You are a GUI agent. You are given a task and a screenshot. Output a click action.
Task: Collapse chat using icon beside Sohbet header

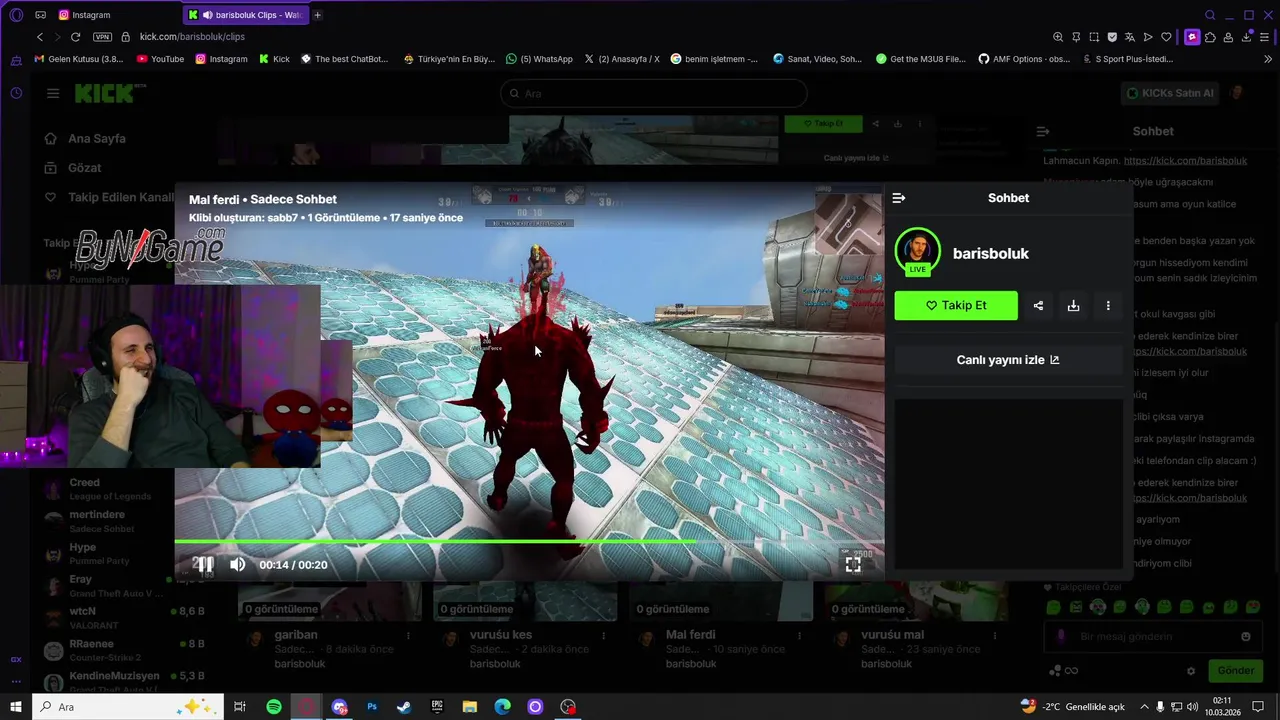coord(898,198)
